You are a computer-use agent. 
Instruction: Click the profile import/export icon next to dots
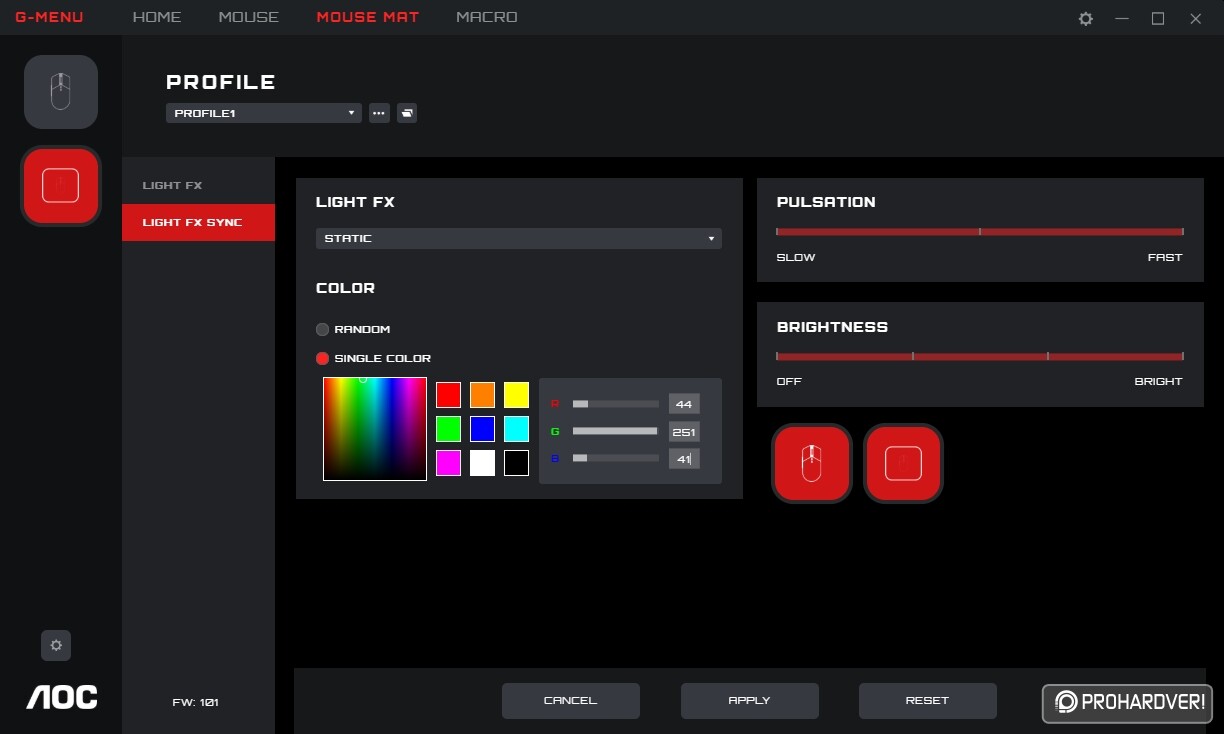[407, 113]
